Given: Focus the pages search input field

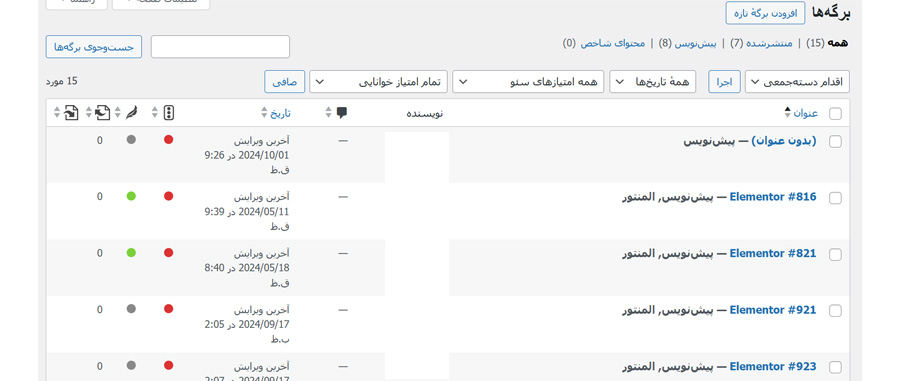Looking at the screenshot, I should coord(220,47).
